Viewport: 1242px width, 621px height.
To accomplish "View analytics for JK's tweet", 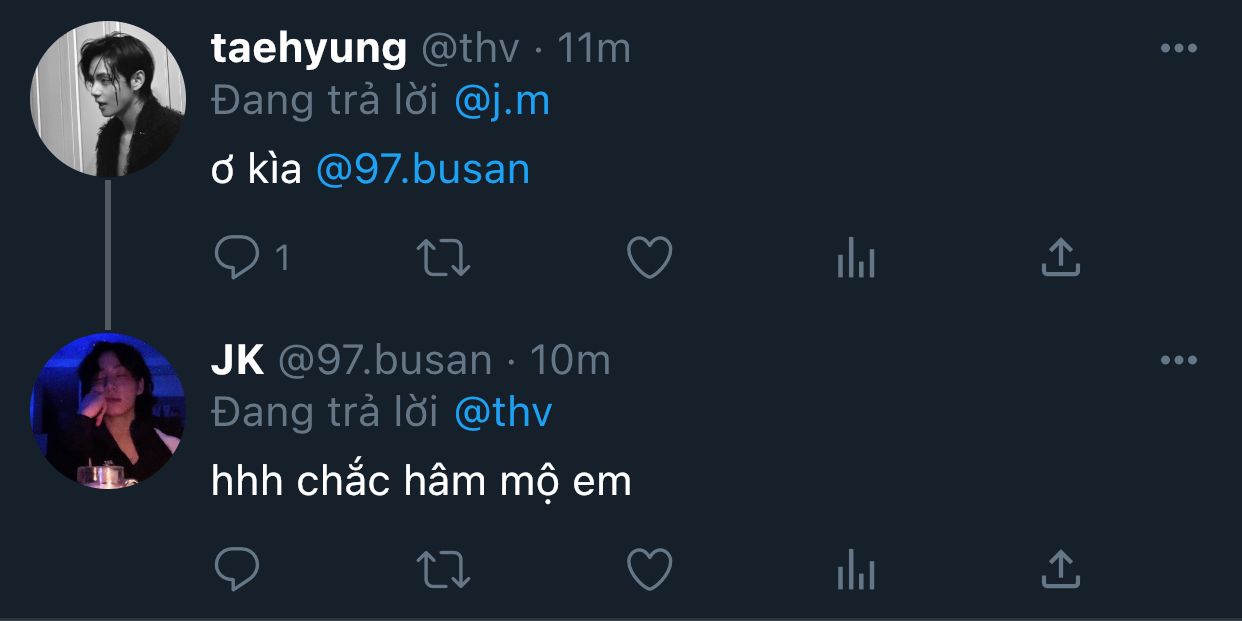I will pyautogui.click(x=855, y=572).
